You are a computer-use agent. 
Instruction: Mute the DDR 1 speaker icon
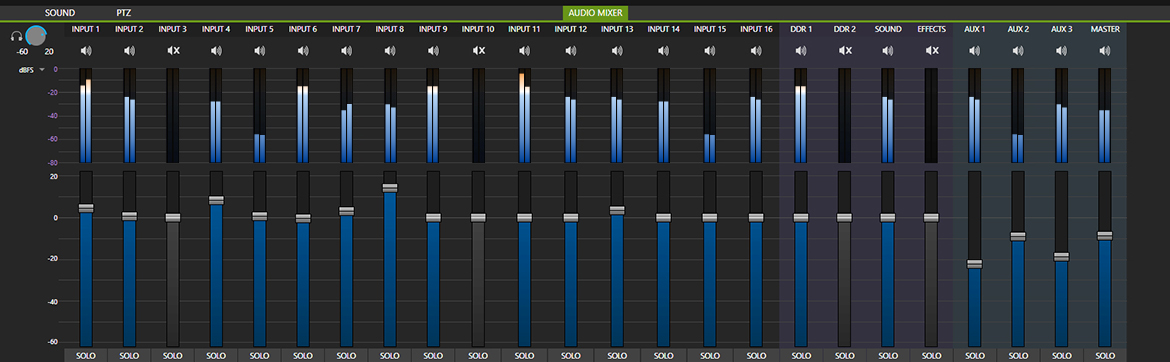pos(801,51)
